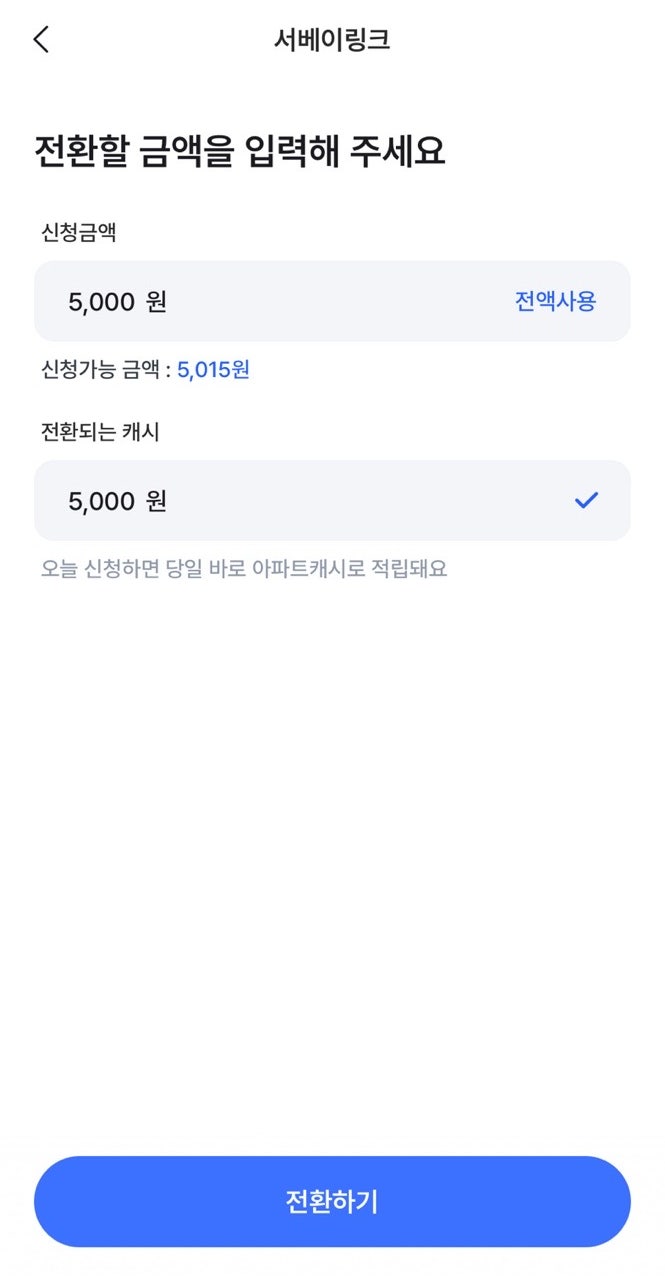Focus the 신청금액 input field

click(332, 301)
